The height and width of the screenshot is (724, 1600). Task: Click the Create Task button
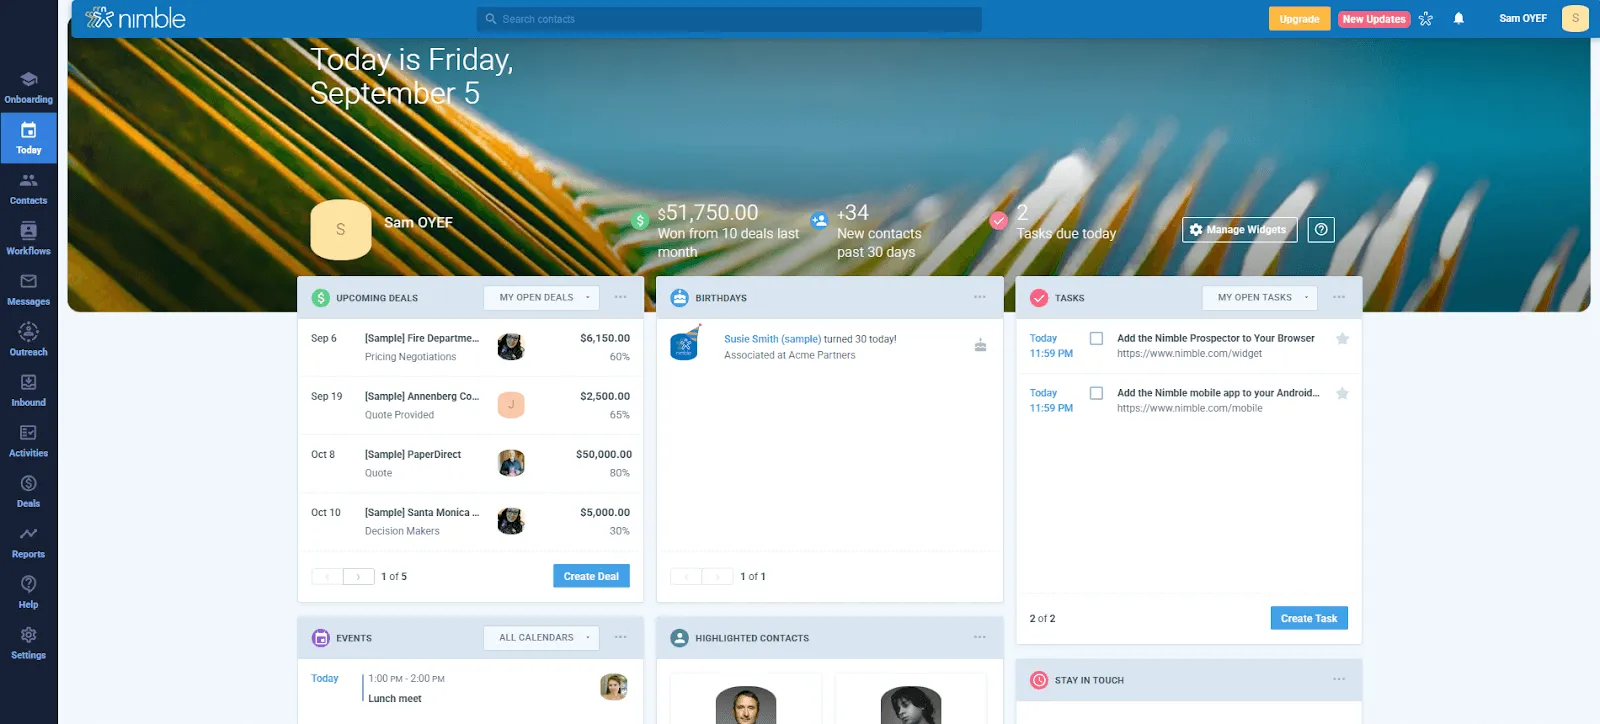point(1309,618)
